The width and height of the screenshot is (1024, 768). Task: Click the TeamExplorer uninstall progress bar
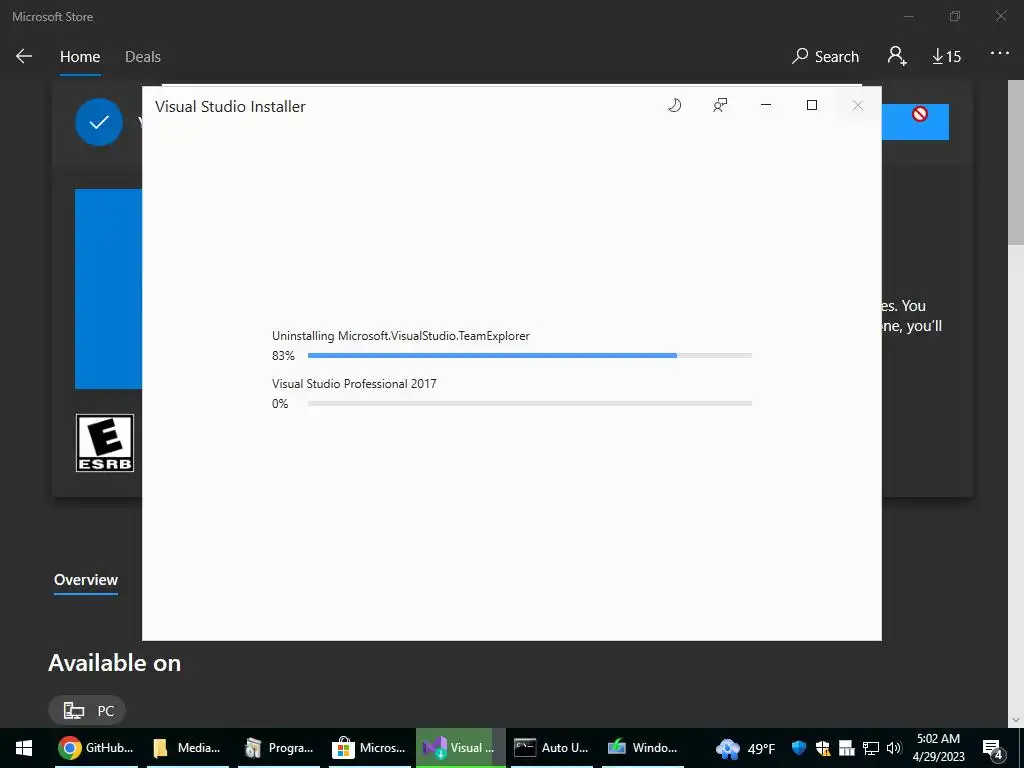530,355
